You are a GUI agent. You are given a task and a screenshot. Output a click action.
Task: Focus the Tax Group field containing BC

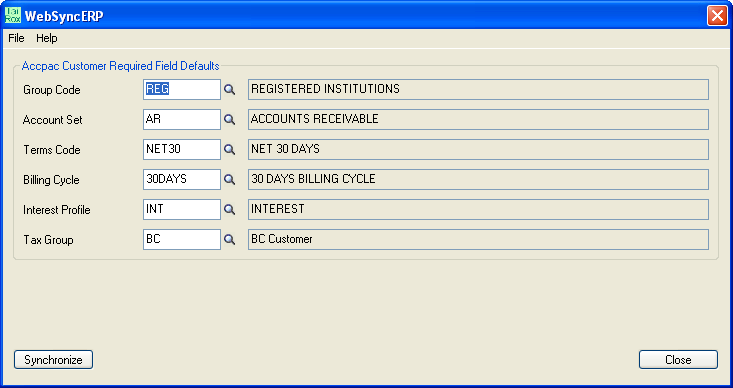click(182, 239)
